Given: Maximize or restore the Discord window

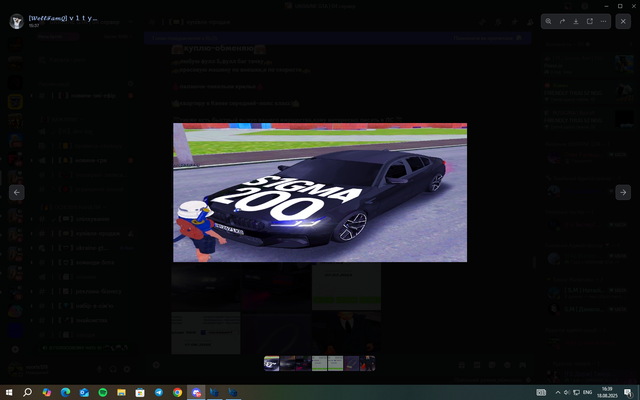Looking at the screenshot, I should pos(620,6).
